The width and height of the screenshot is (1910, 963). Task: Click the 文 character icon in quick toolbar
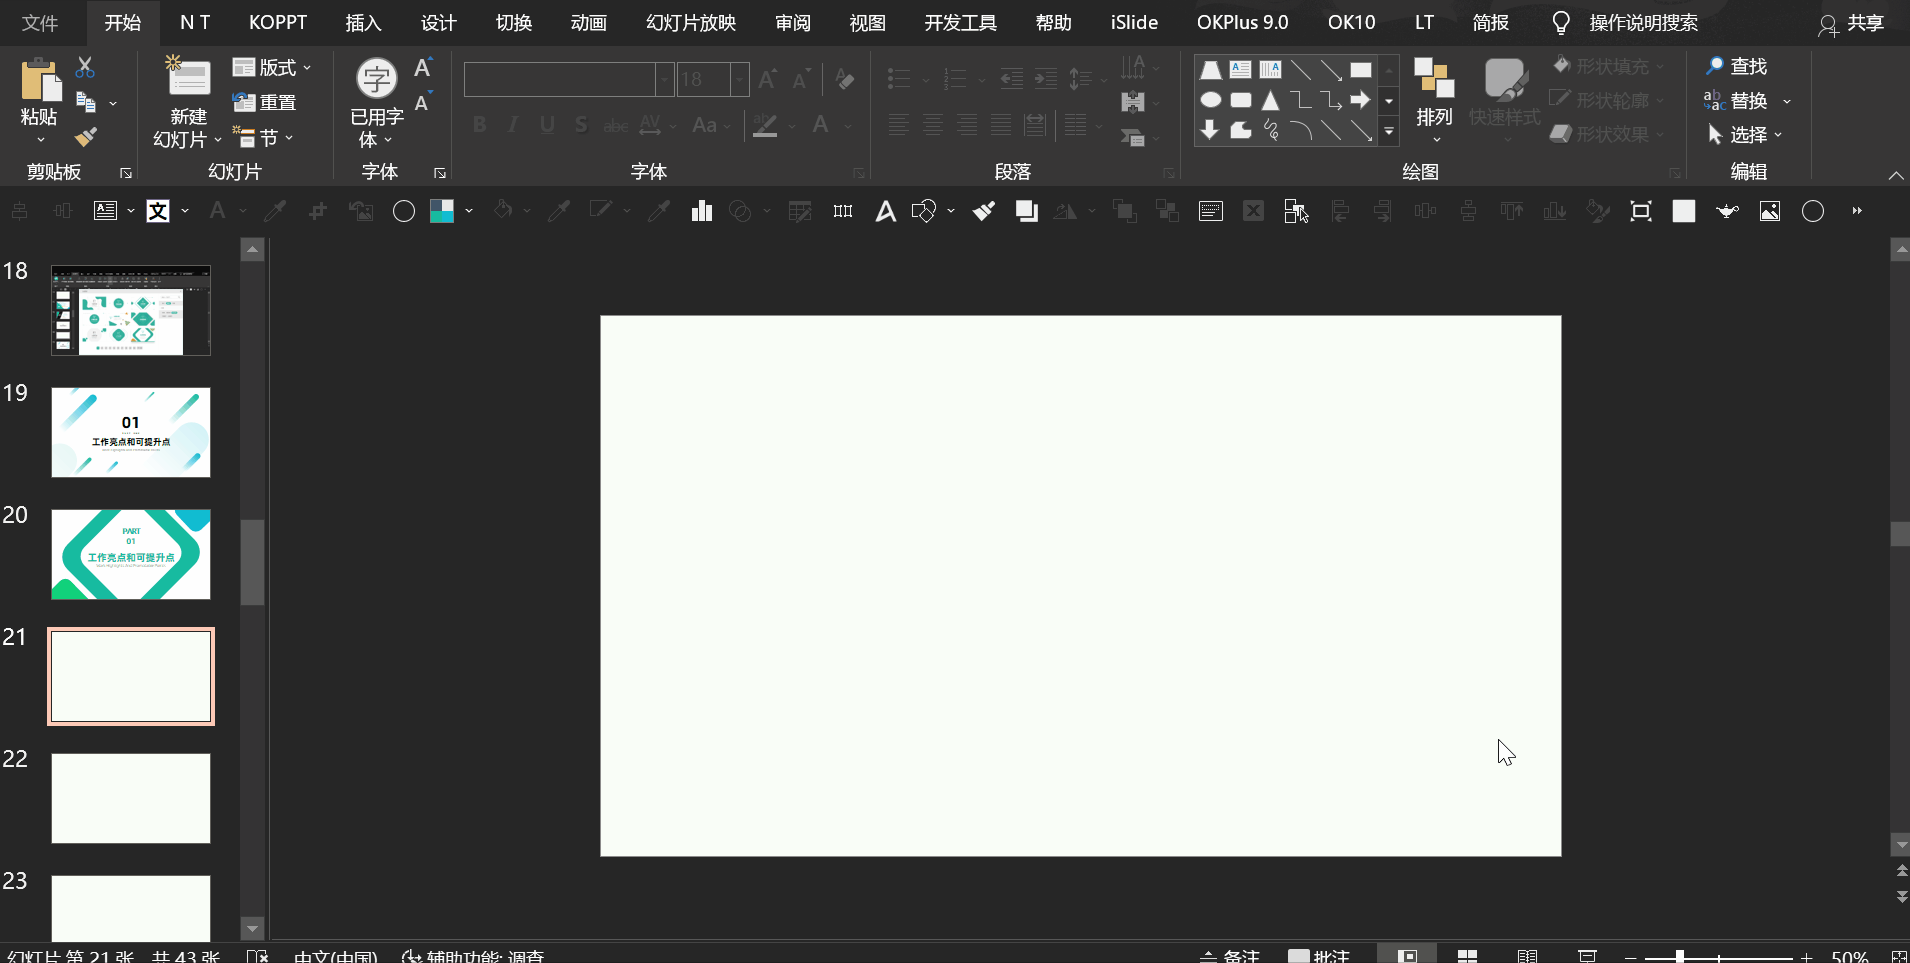point(158,211)
